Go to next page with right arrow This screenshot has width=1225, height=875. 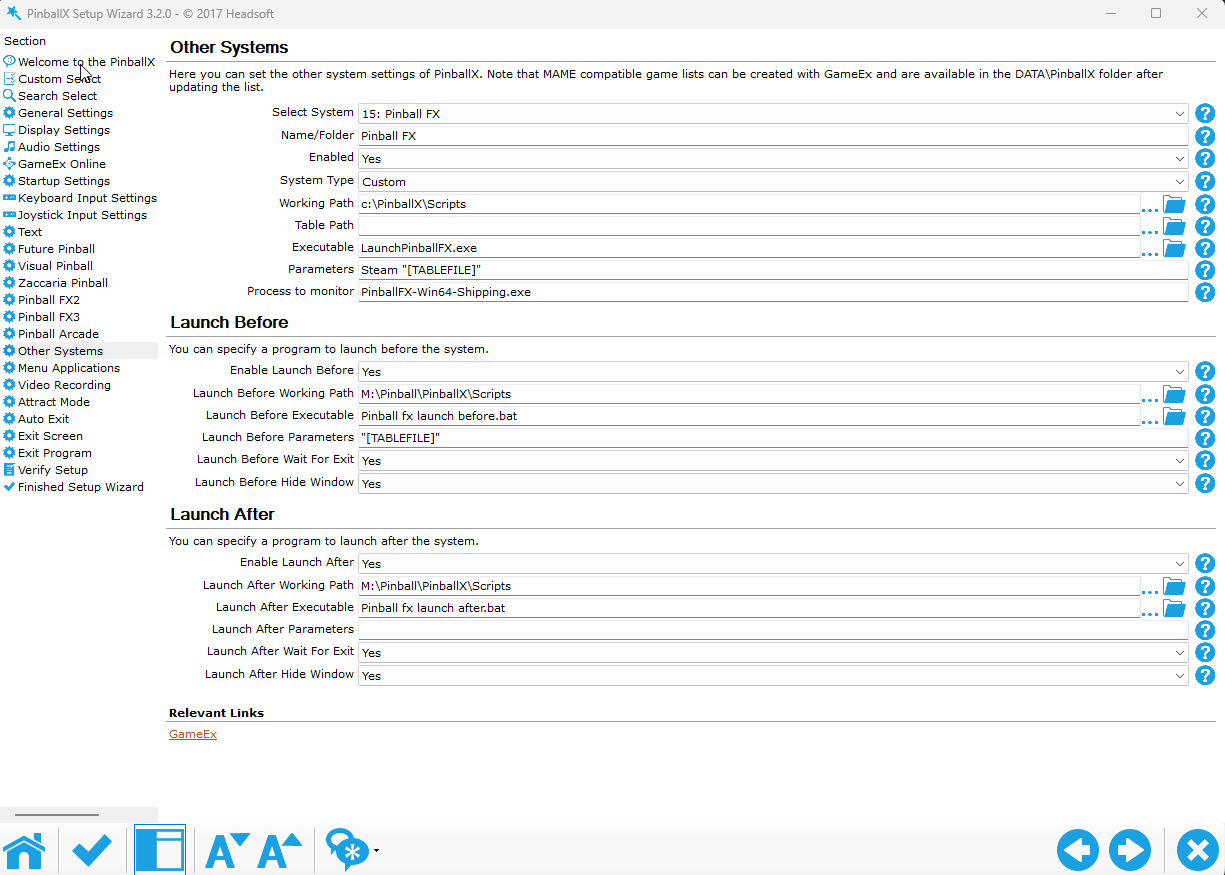[x=1131, y=851]
